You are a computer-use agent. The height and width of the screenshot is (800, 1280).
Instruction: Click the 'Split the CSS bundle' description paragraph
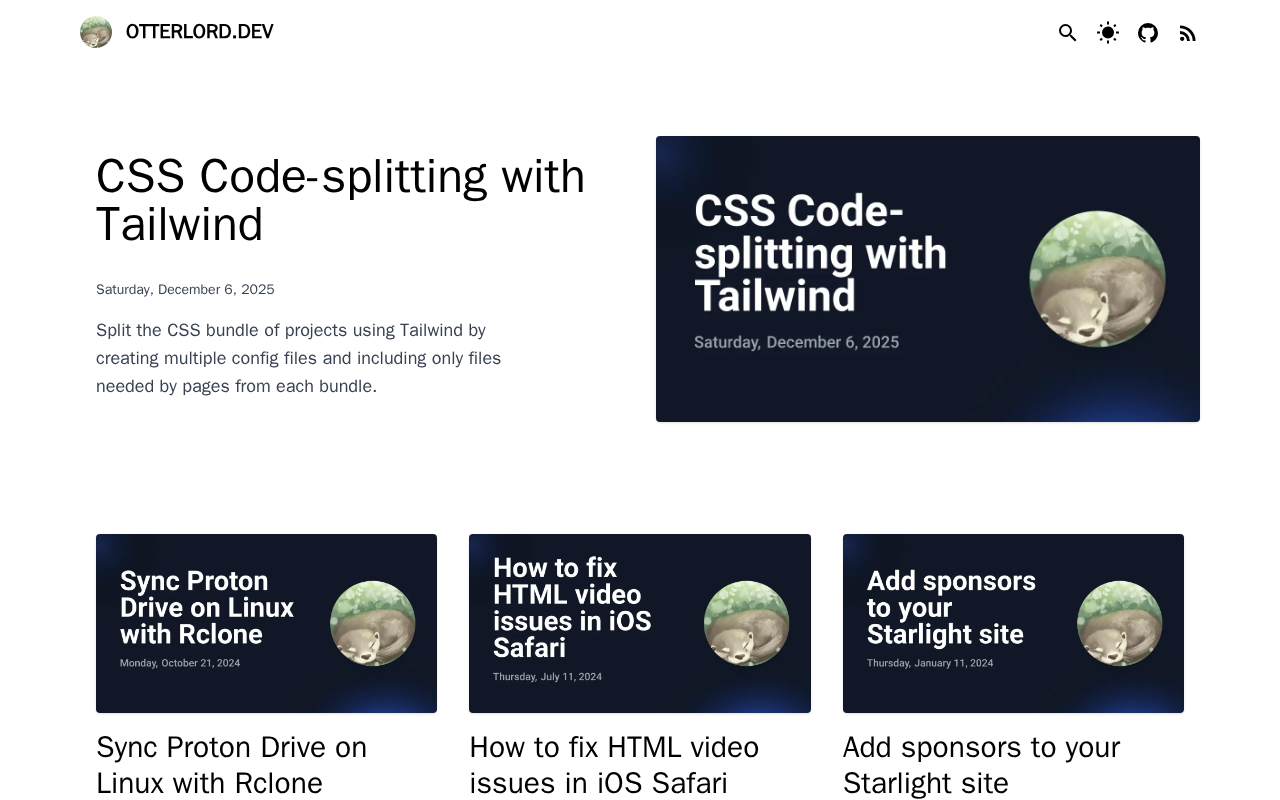(298, 358)
